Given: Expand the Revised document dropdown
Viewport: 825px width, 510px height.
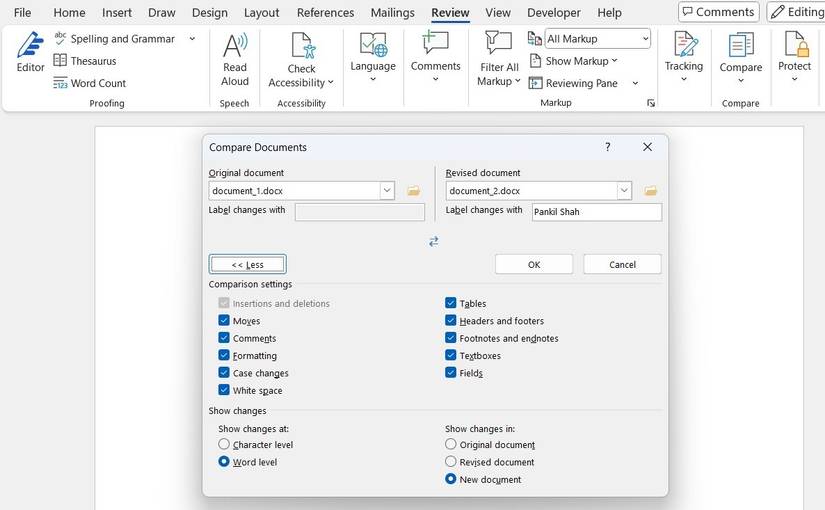Looking at the screenshot, I should pyautogui.click(x=624, y=191).
